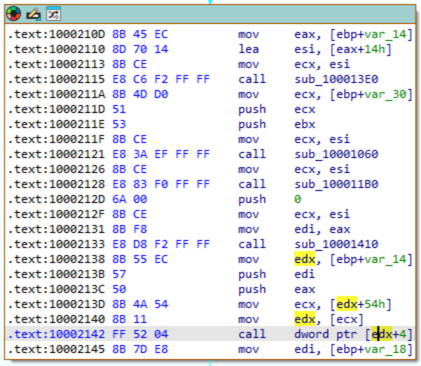Click bytes E8 C6 F2 FF FF

[x=161, y=79]
